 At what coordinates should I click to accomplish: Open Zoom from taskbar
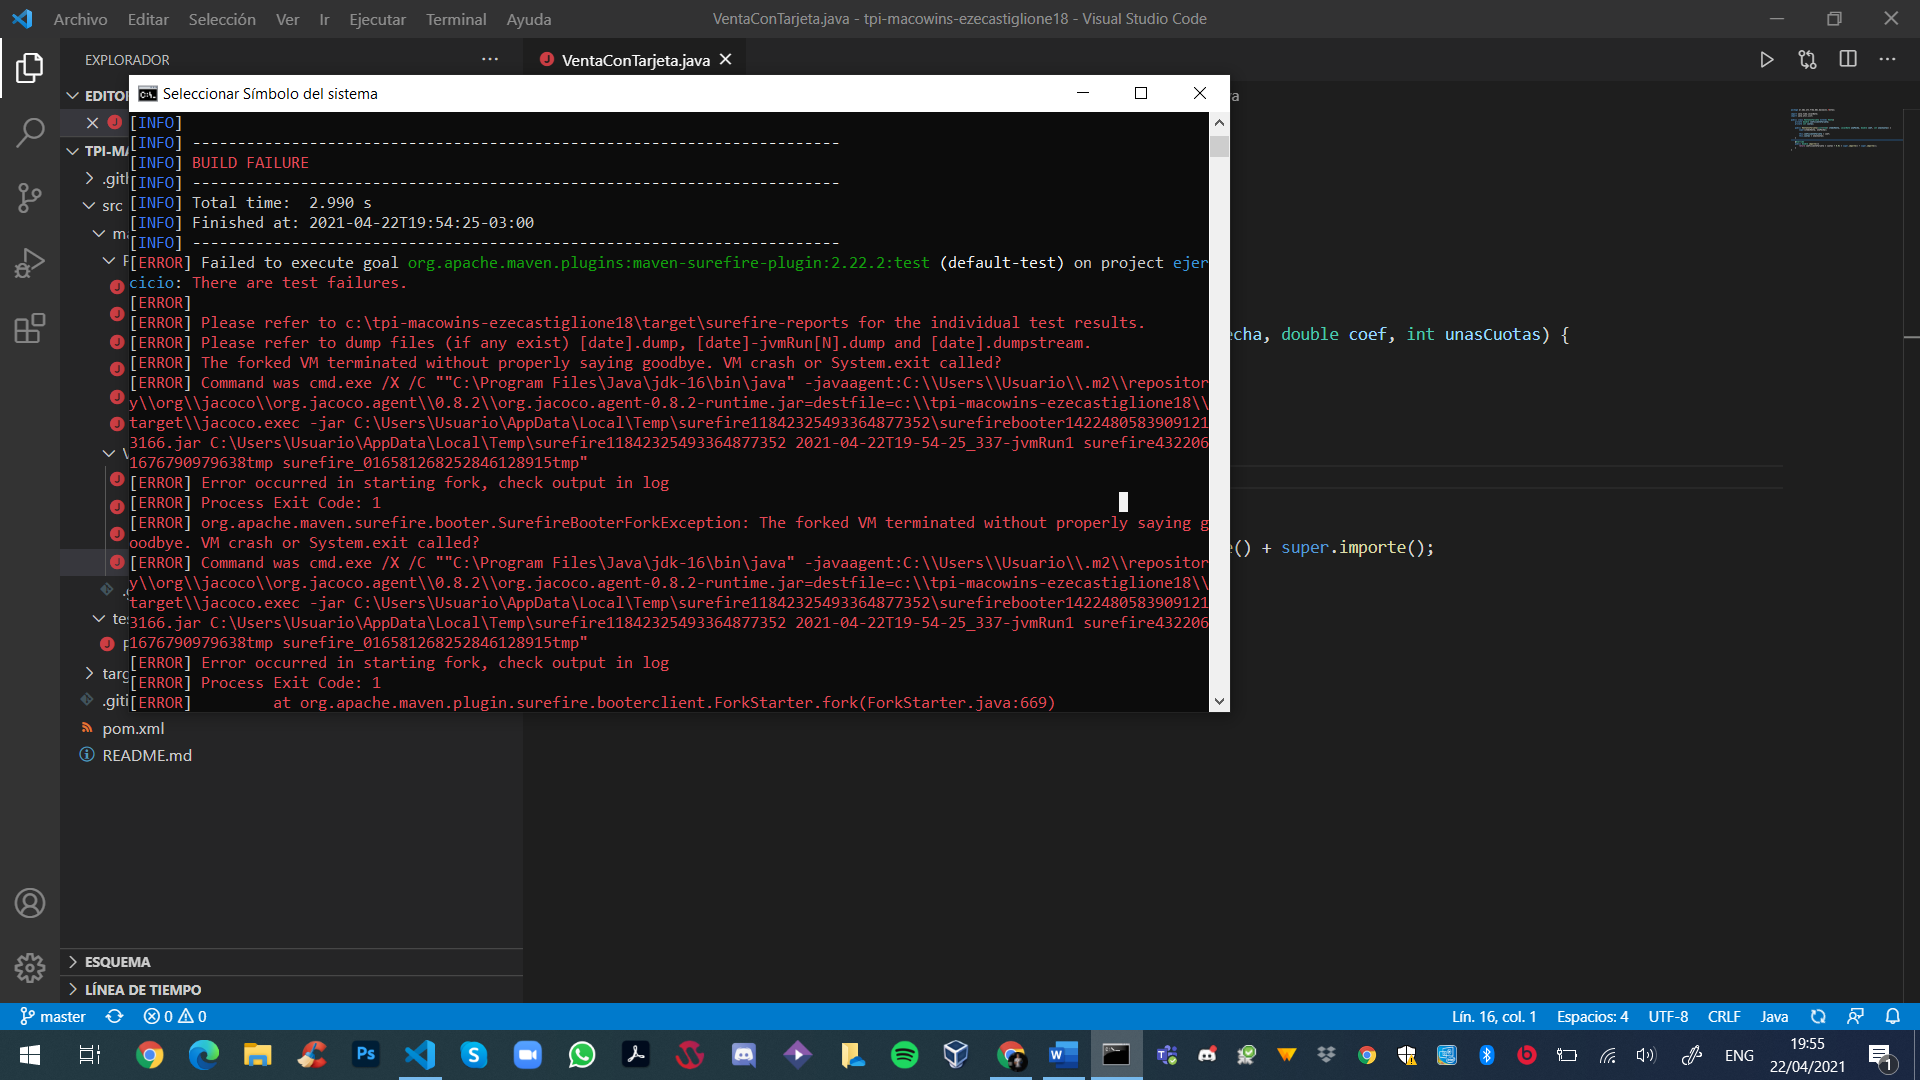click(527, 1055)
